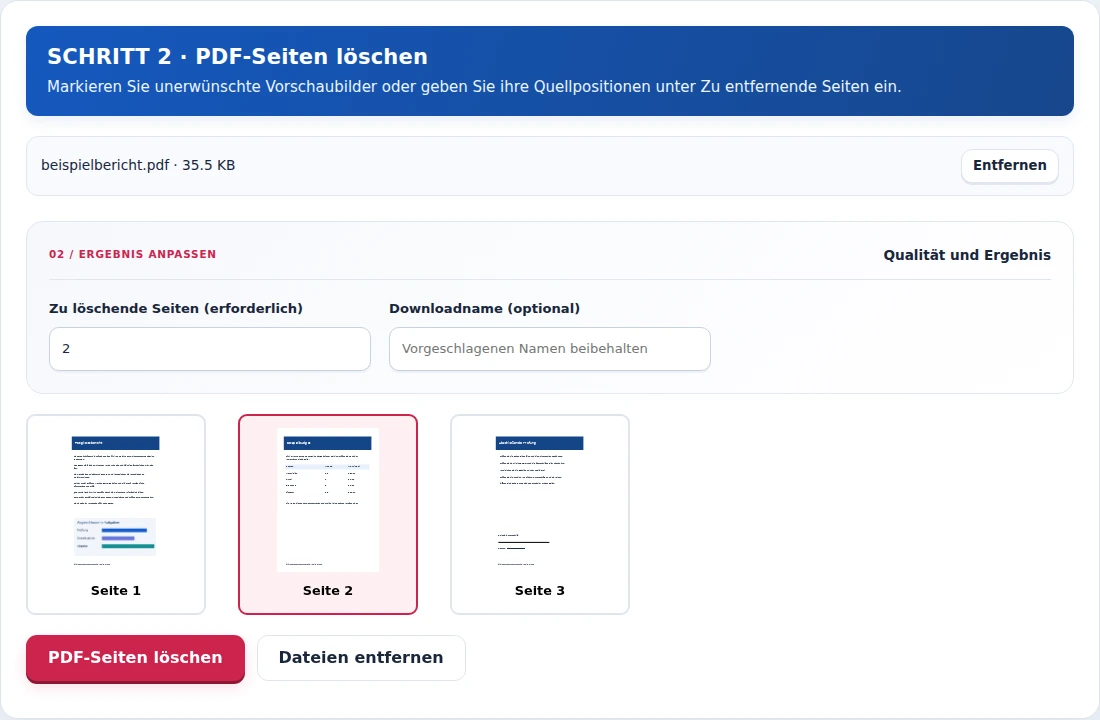
Task: Click into the Downloadname input field
Action: (x=550, y=349)
